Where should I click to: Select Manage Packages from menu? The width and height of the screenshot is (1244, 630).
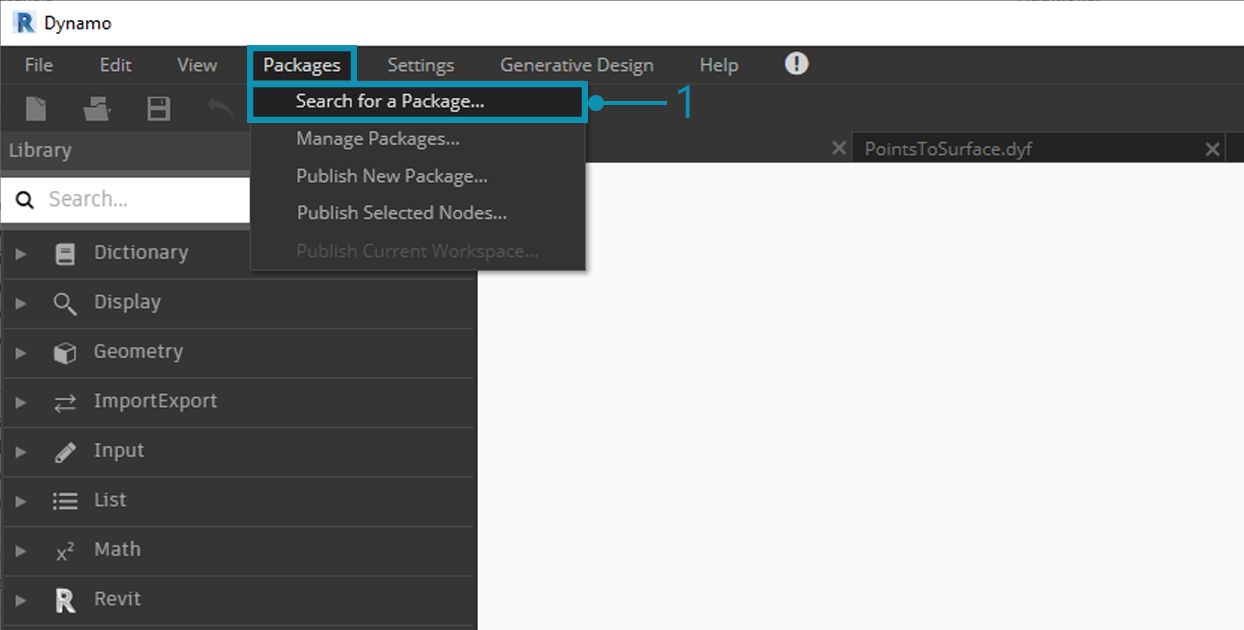click(x=377, y=139)
